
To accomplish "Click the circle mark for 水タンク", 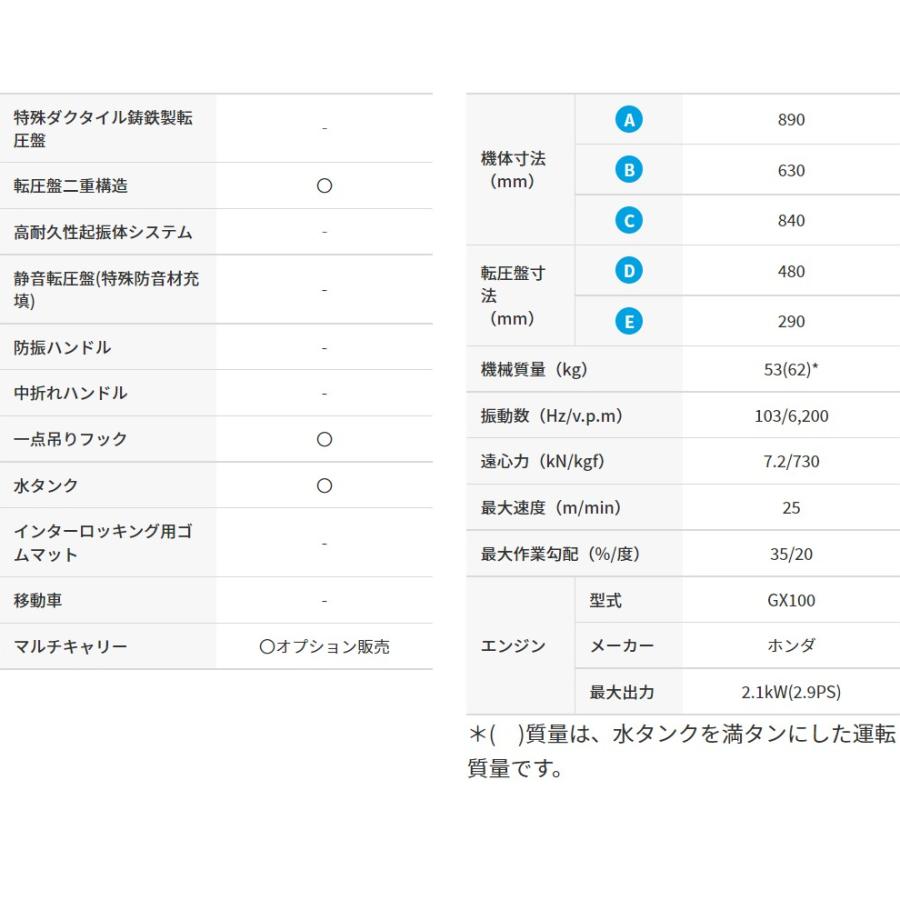I will point(324,485).
